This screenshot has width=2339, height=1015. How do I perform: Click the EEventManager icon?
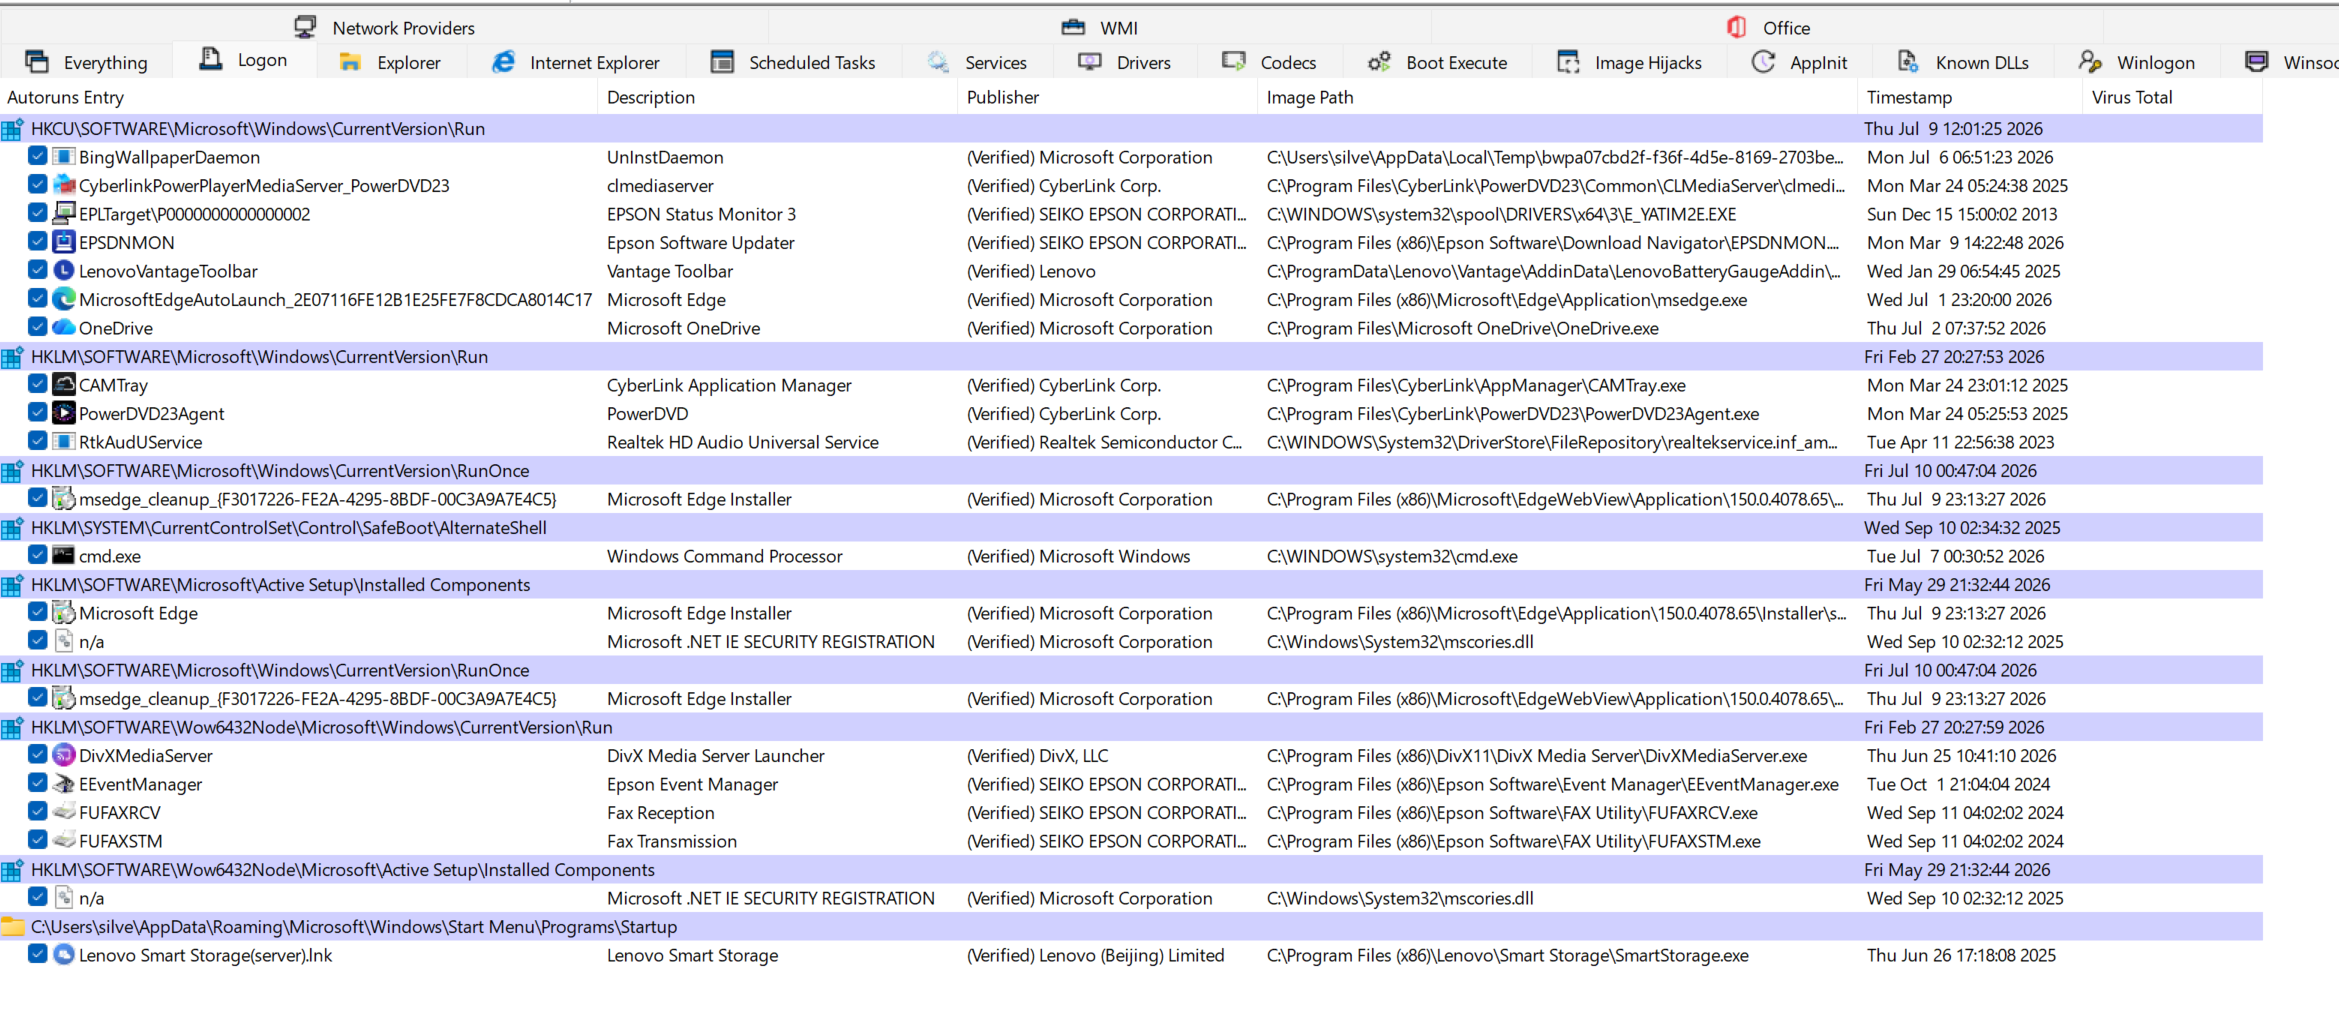(x=64, y=783)
